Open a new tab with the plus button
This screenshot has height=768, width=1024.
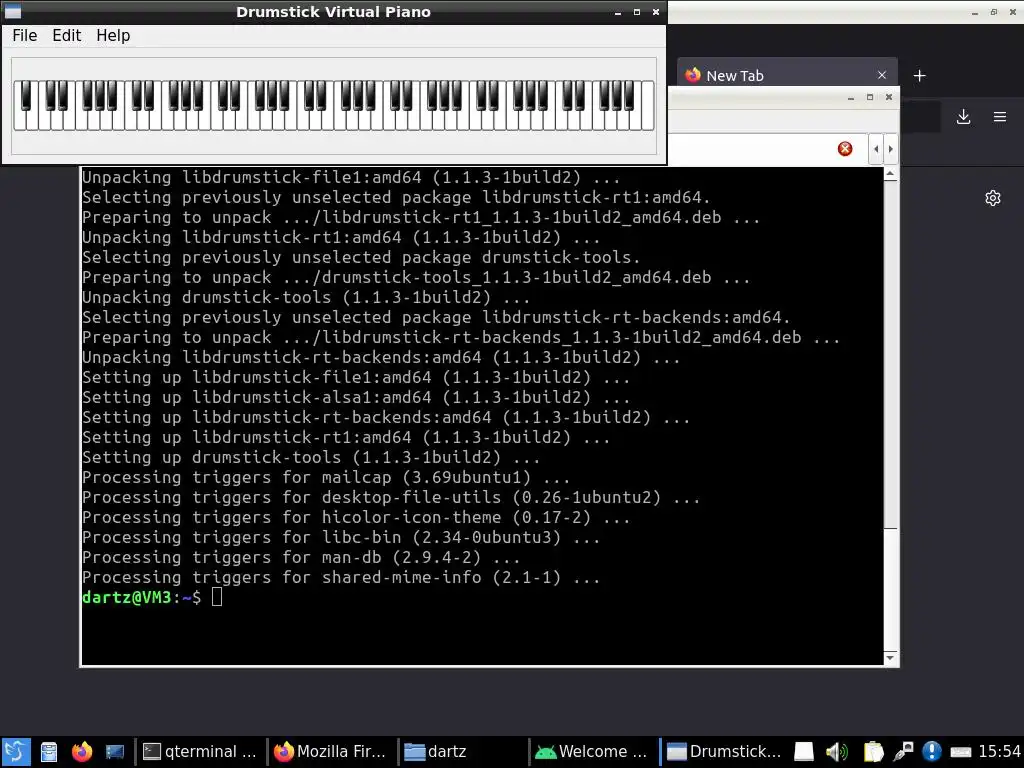click(x=920, y=76)
